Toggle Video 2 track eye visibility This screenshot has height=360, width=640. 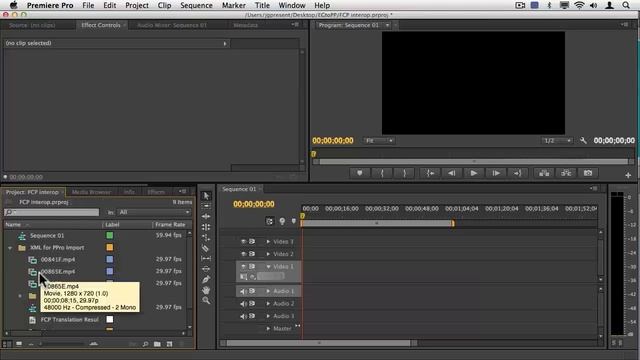coord(243,254)
